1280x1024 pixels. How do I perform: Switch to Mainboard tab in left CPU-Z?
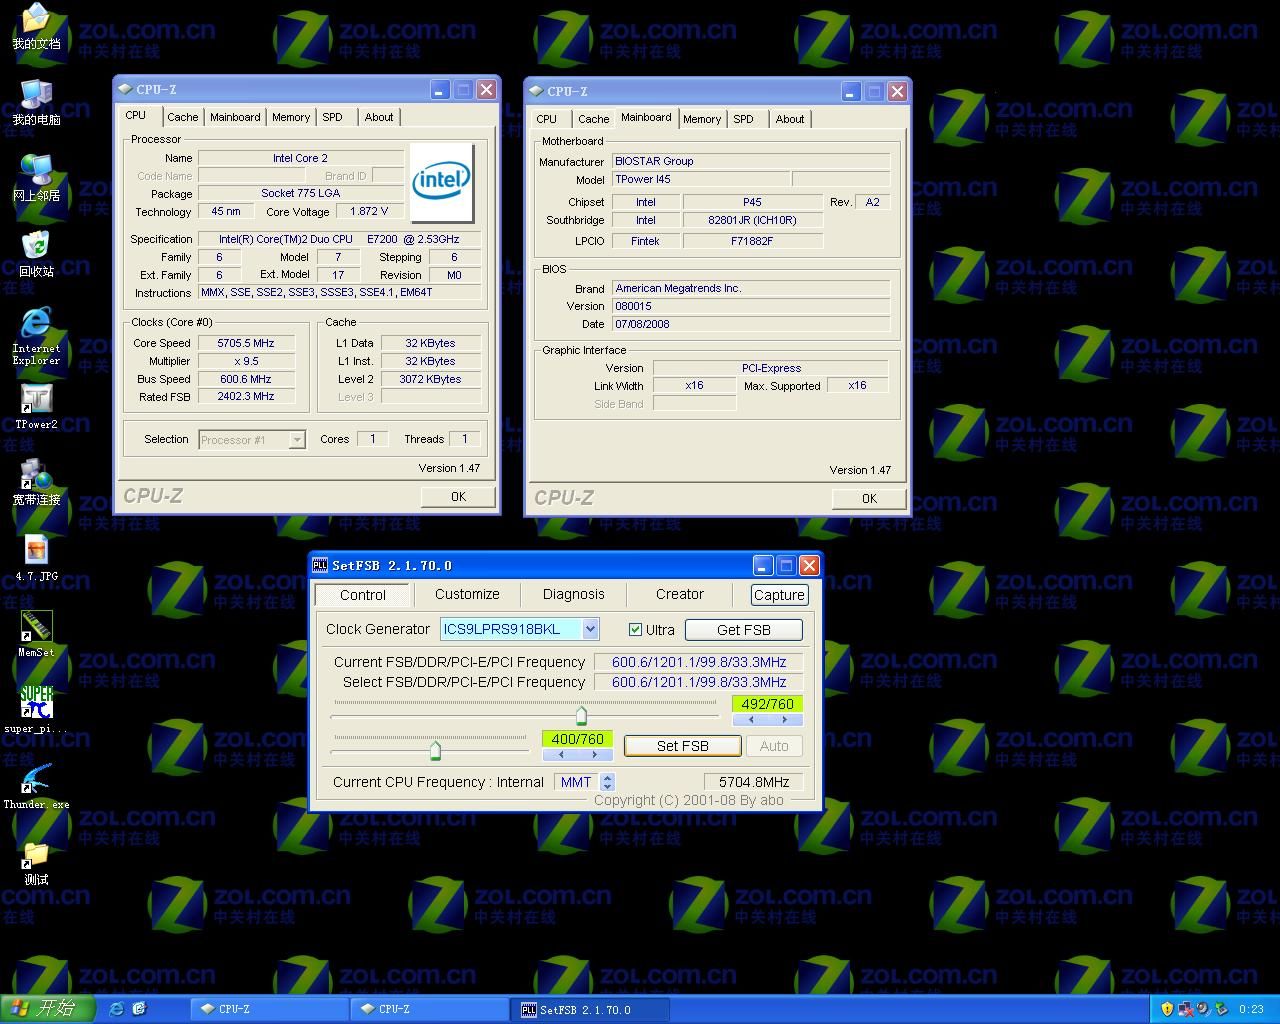(235, 117)
